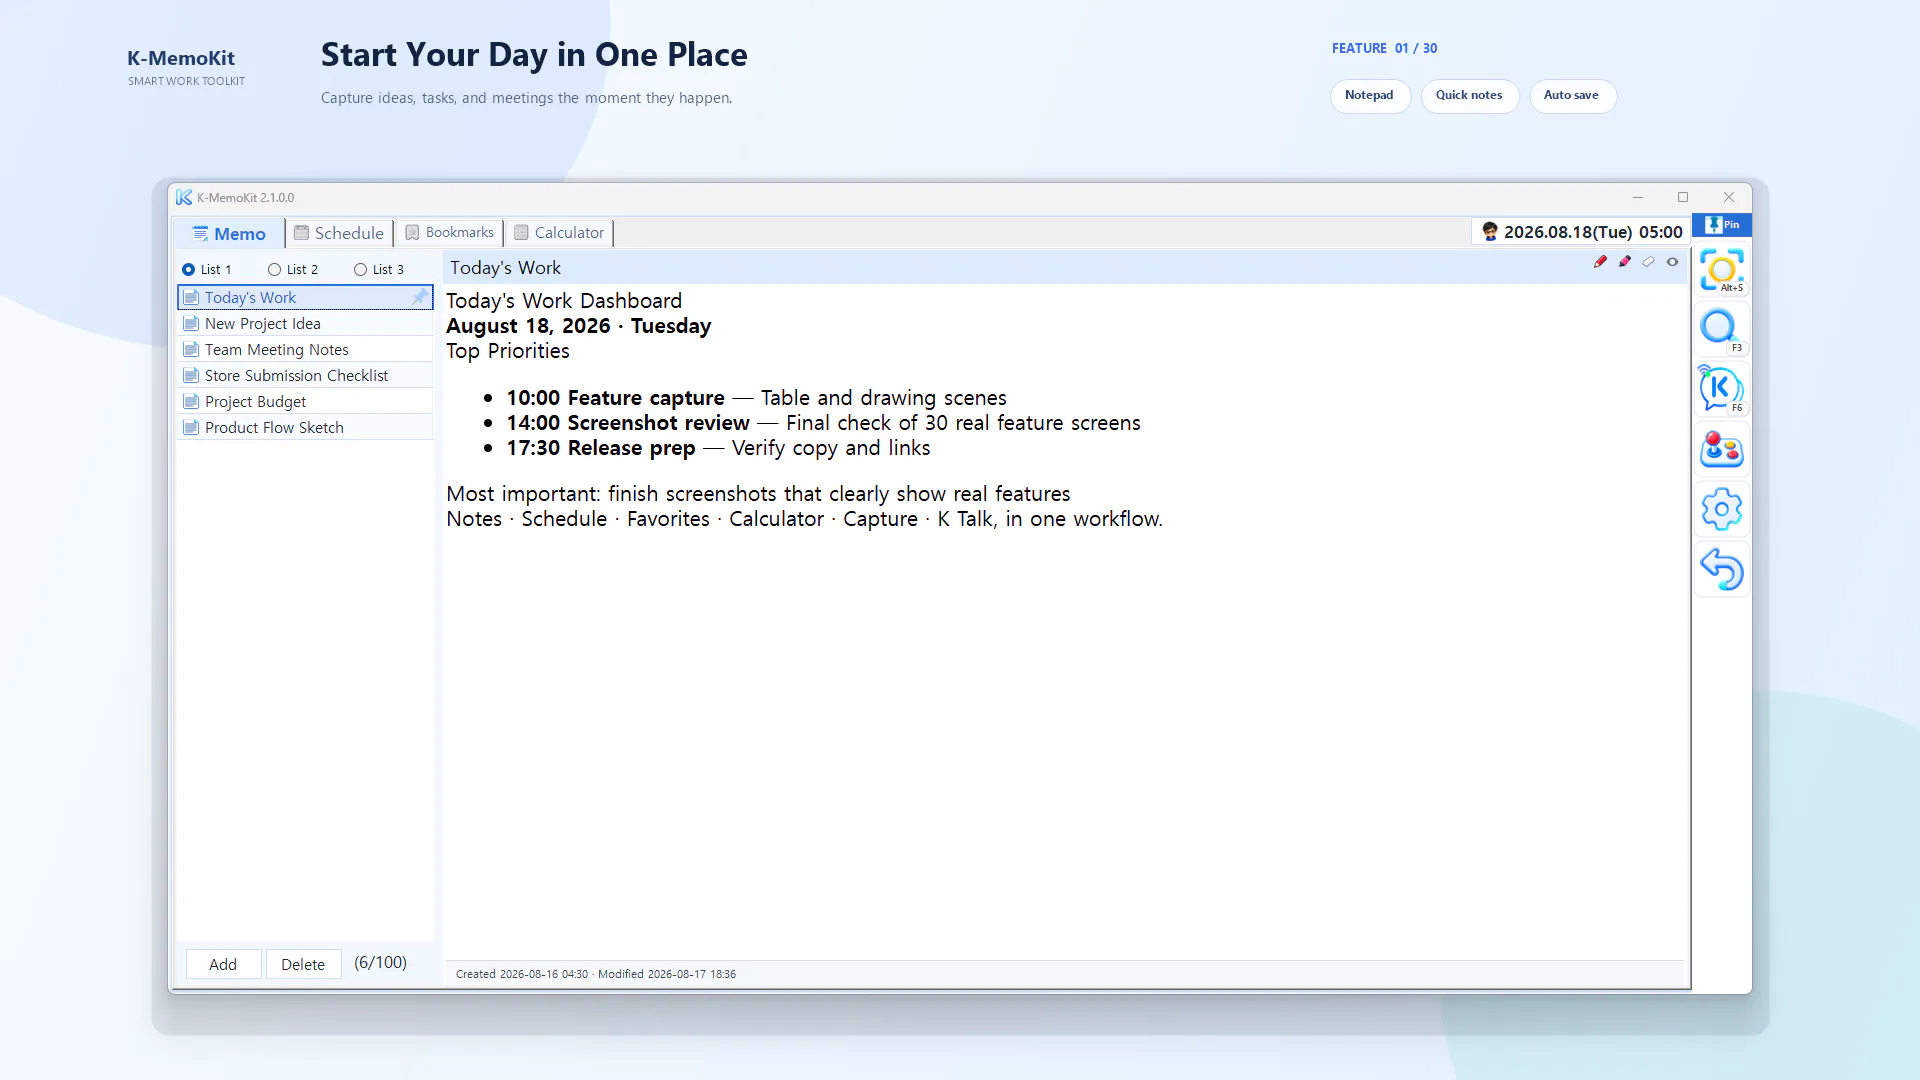Click the '10:00 Feature capture' line

[756, 398]
